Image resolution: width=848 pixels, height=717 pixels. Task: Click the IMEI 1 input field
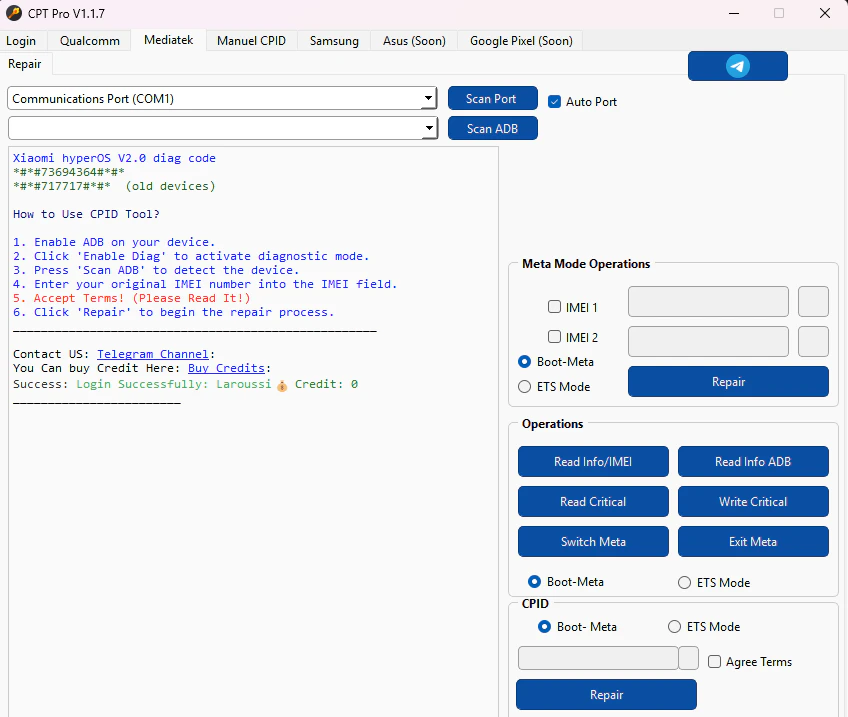point(708,302)
